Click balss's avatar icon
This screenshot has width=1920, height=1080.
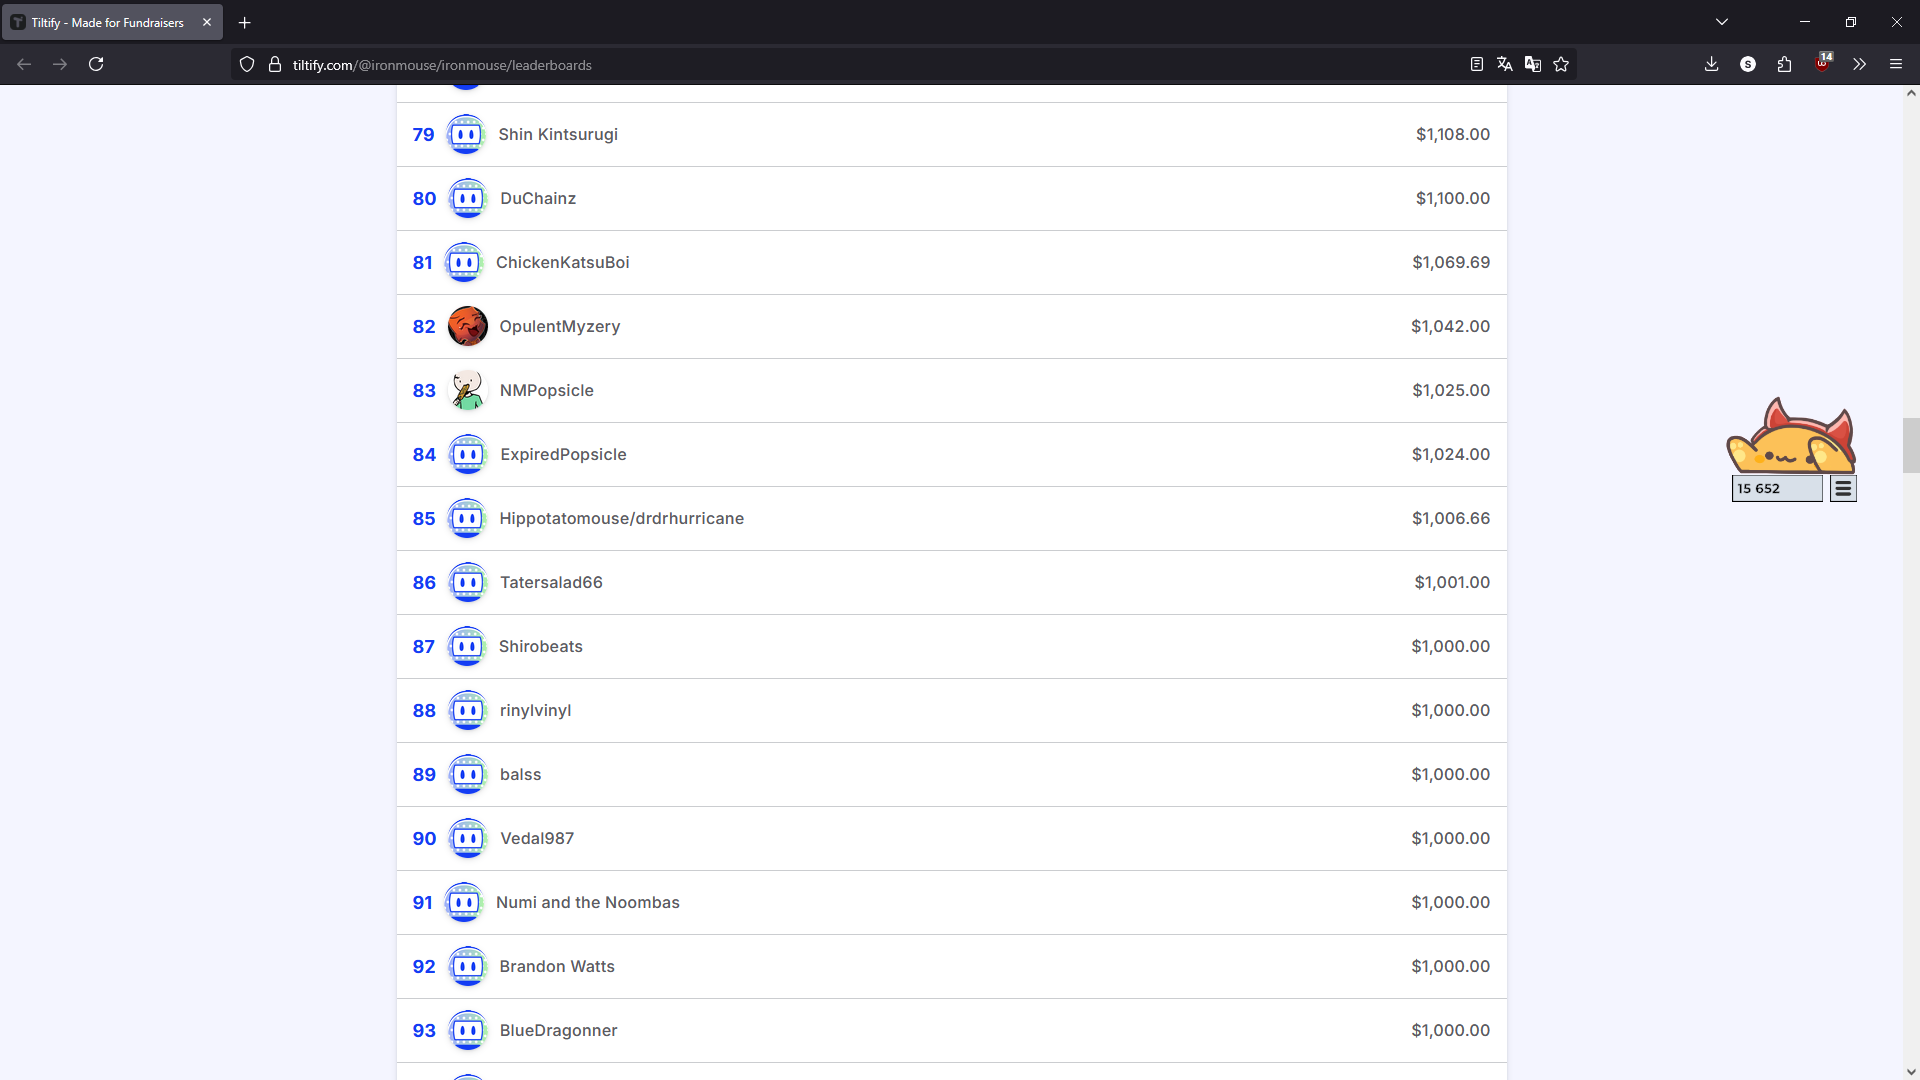coord(468,774)
